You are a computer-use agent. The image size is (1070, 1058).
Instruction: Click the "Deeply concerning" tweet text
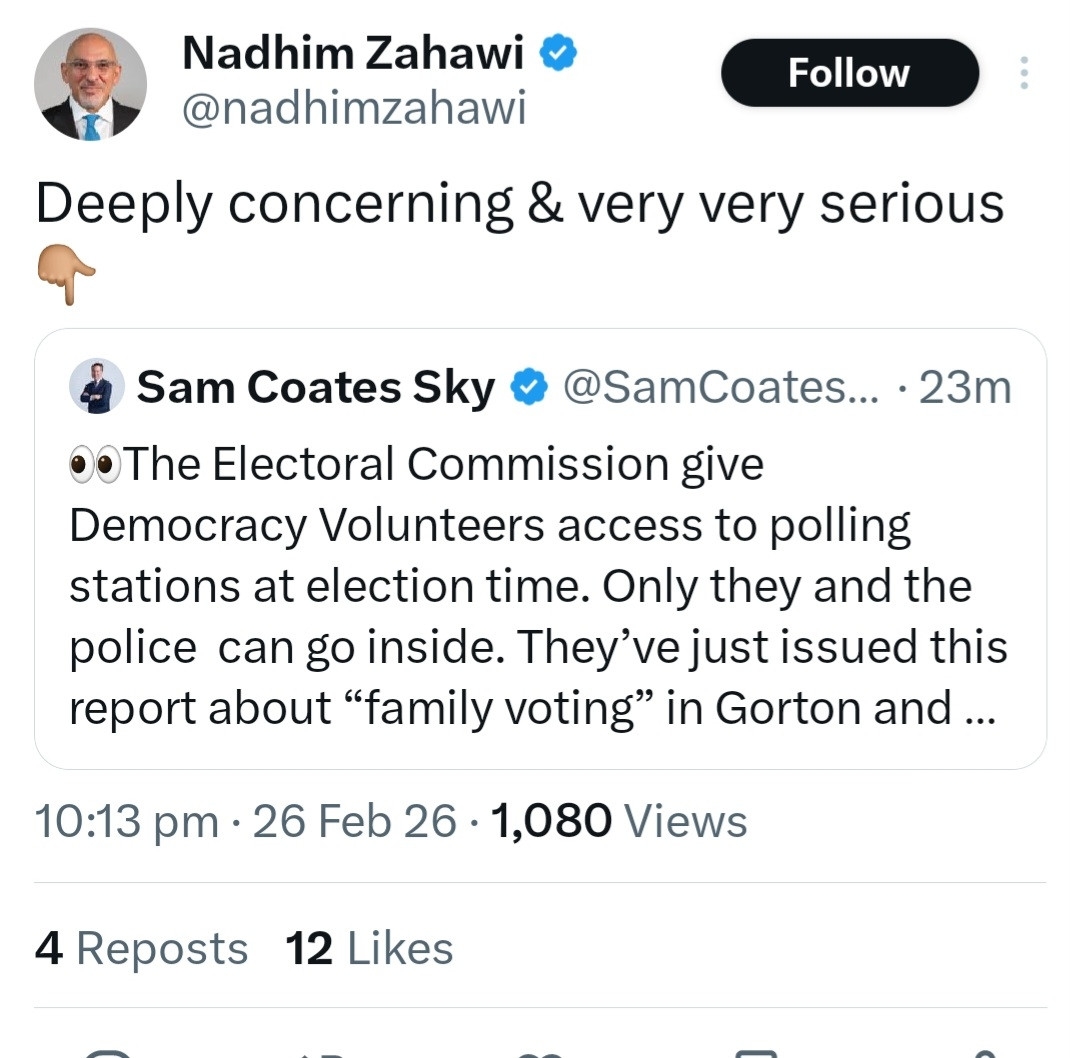[x=519, y=203]
